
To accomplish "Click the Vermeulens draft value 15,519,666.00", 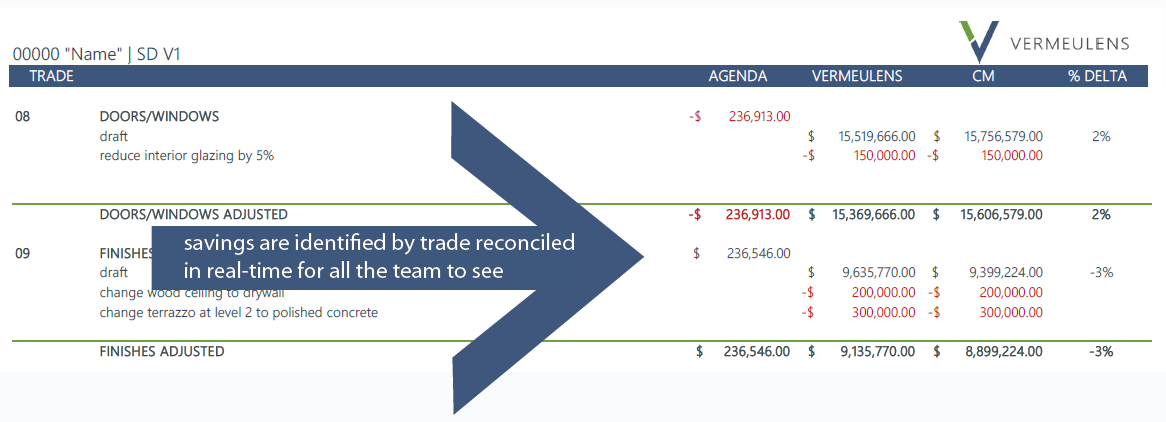I will [877, 136].
